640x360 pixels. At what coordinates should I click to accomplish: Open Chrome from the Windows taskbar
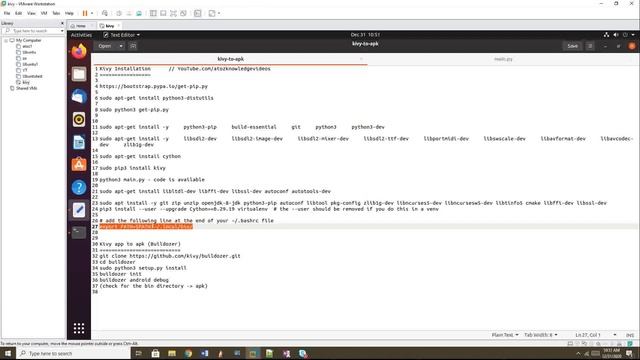[188, 353]
